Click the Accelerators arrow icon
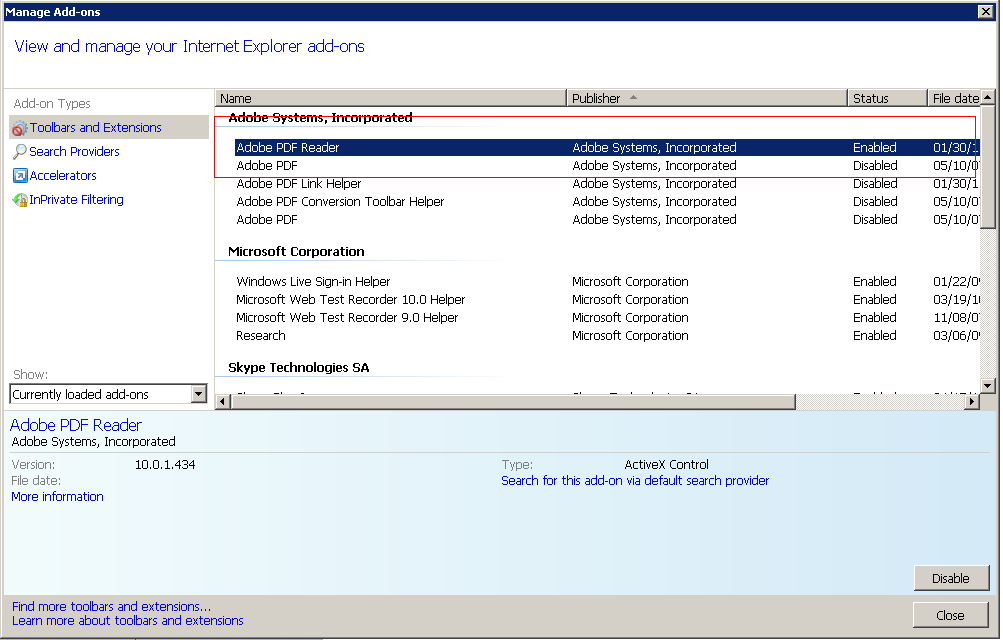 pos(20,176)
